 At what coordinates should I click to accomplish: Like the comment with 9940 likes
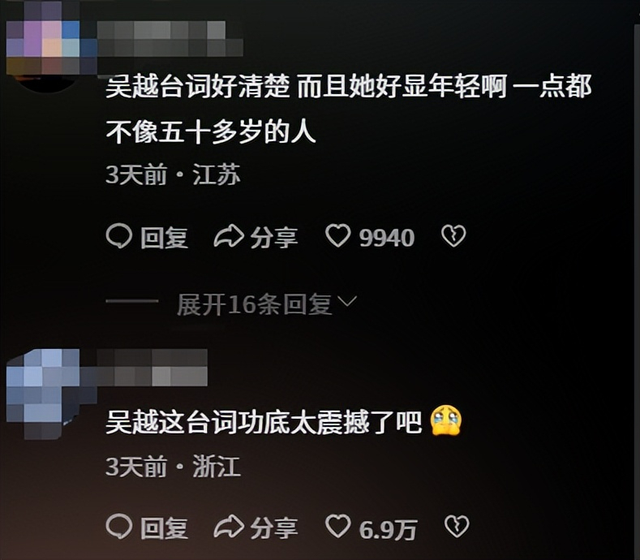[338, 236]
